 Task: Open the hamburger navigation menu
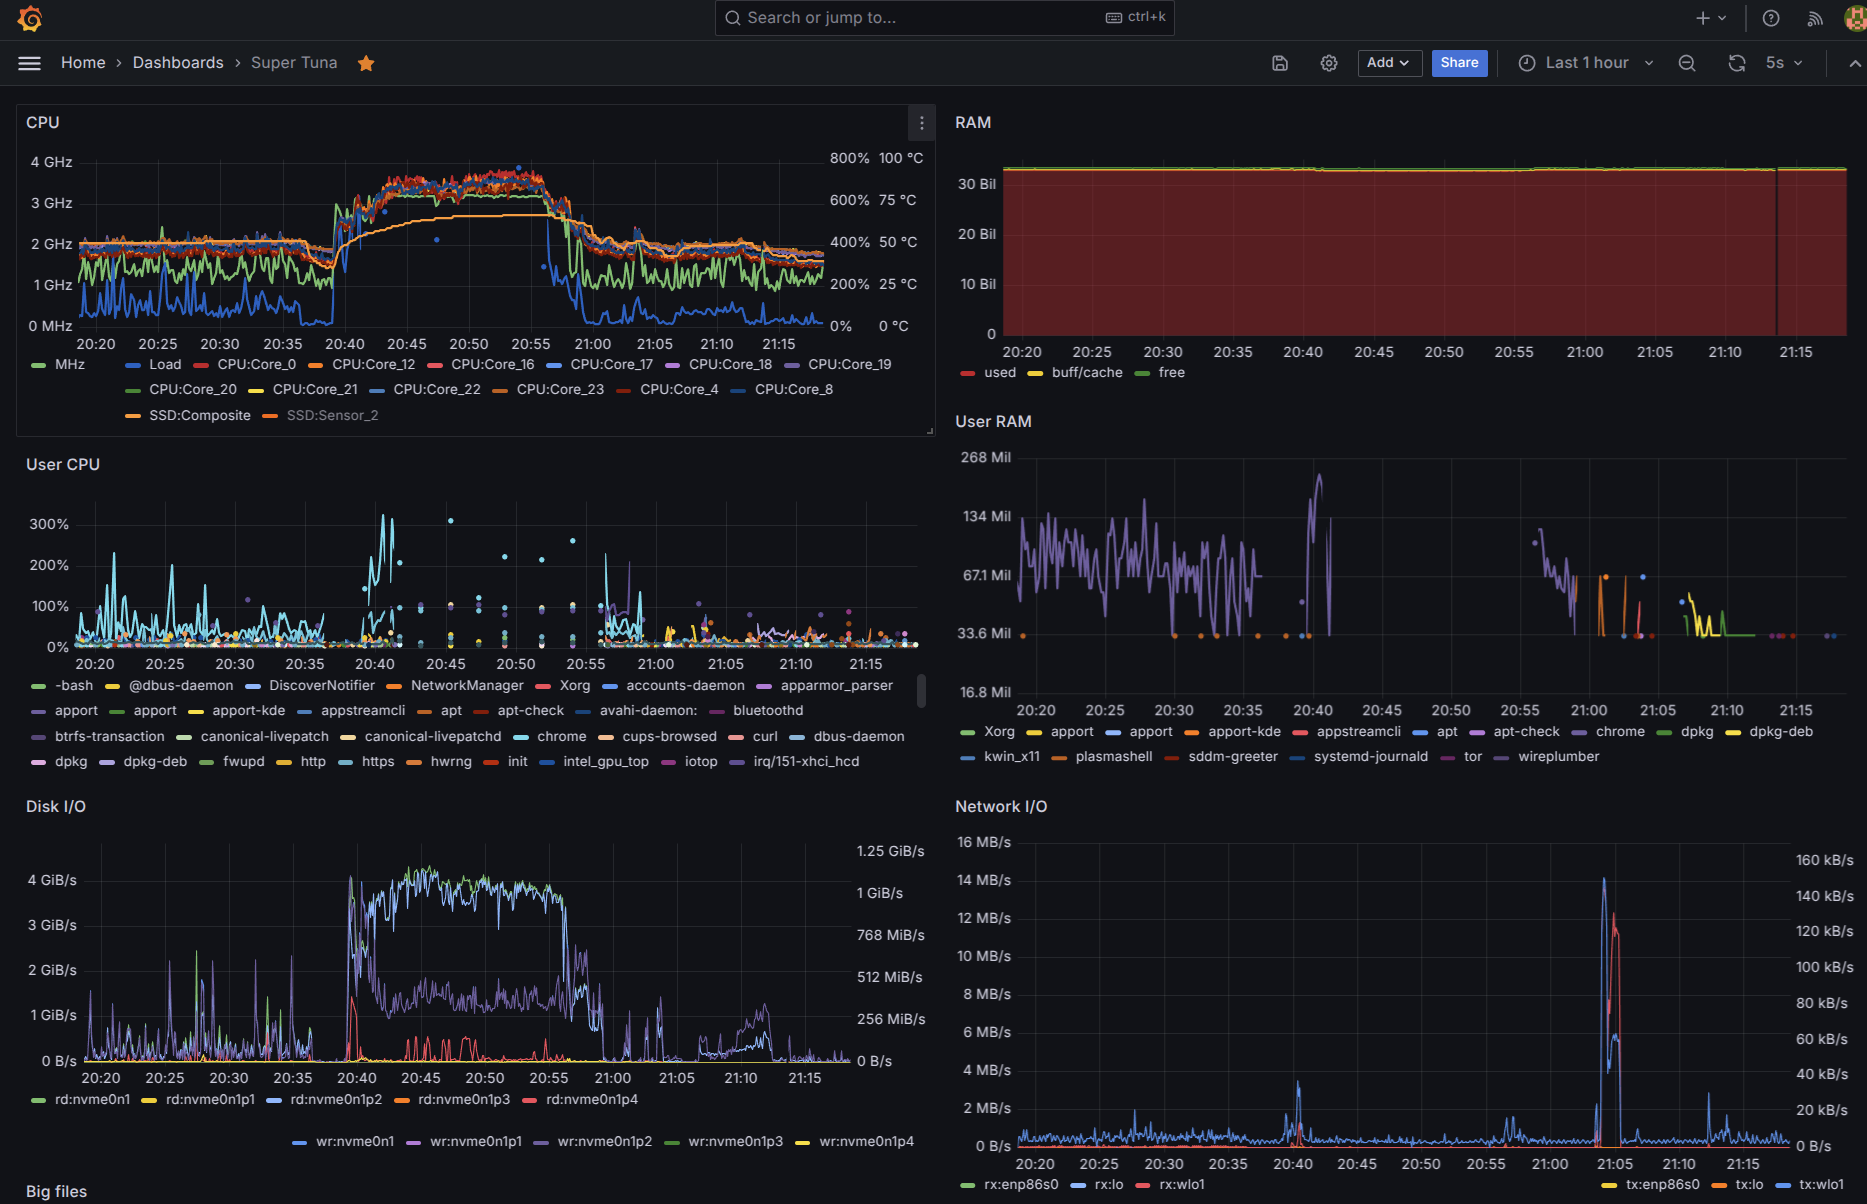click(x=30, y=63)
